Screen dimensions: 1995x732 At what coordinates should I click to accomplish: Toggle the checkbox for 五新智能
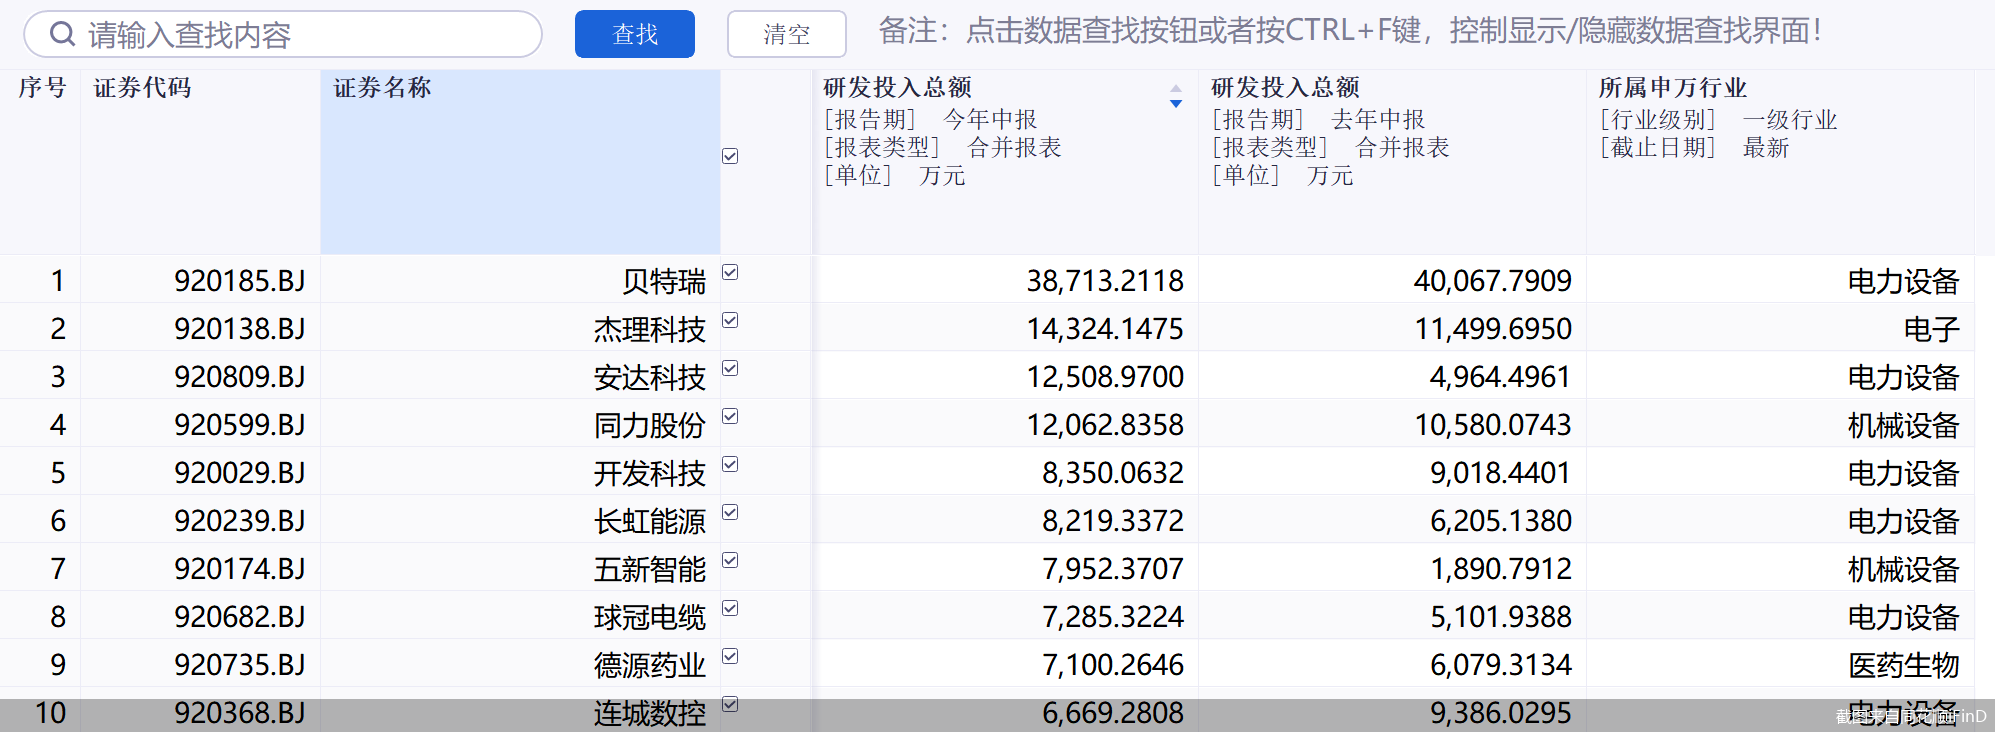(730, 560)
